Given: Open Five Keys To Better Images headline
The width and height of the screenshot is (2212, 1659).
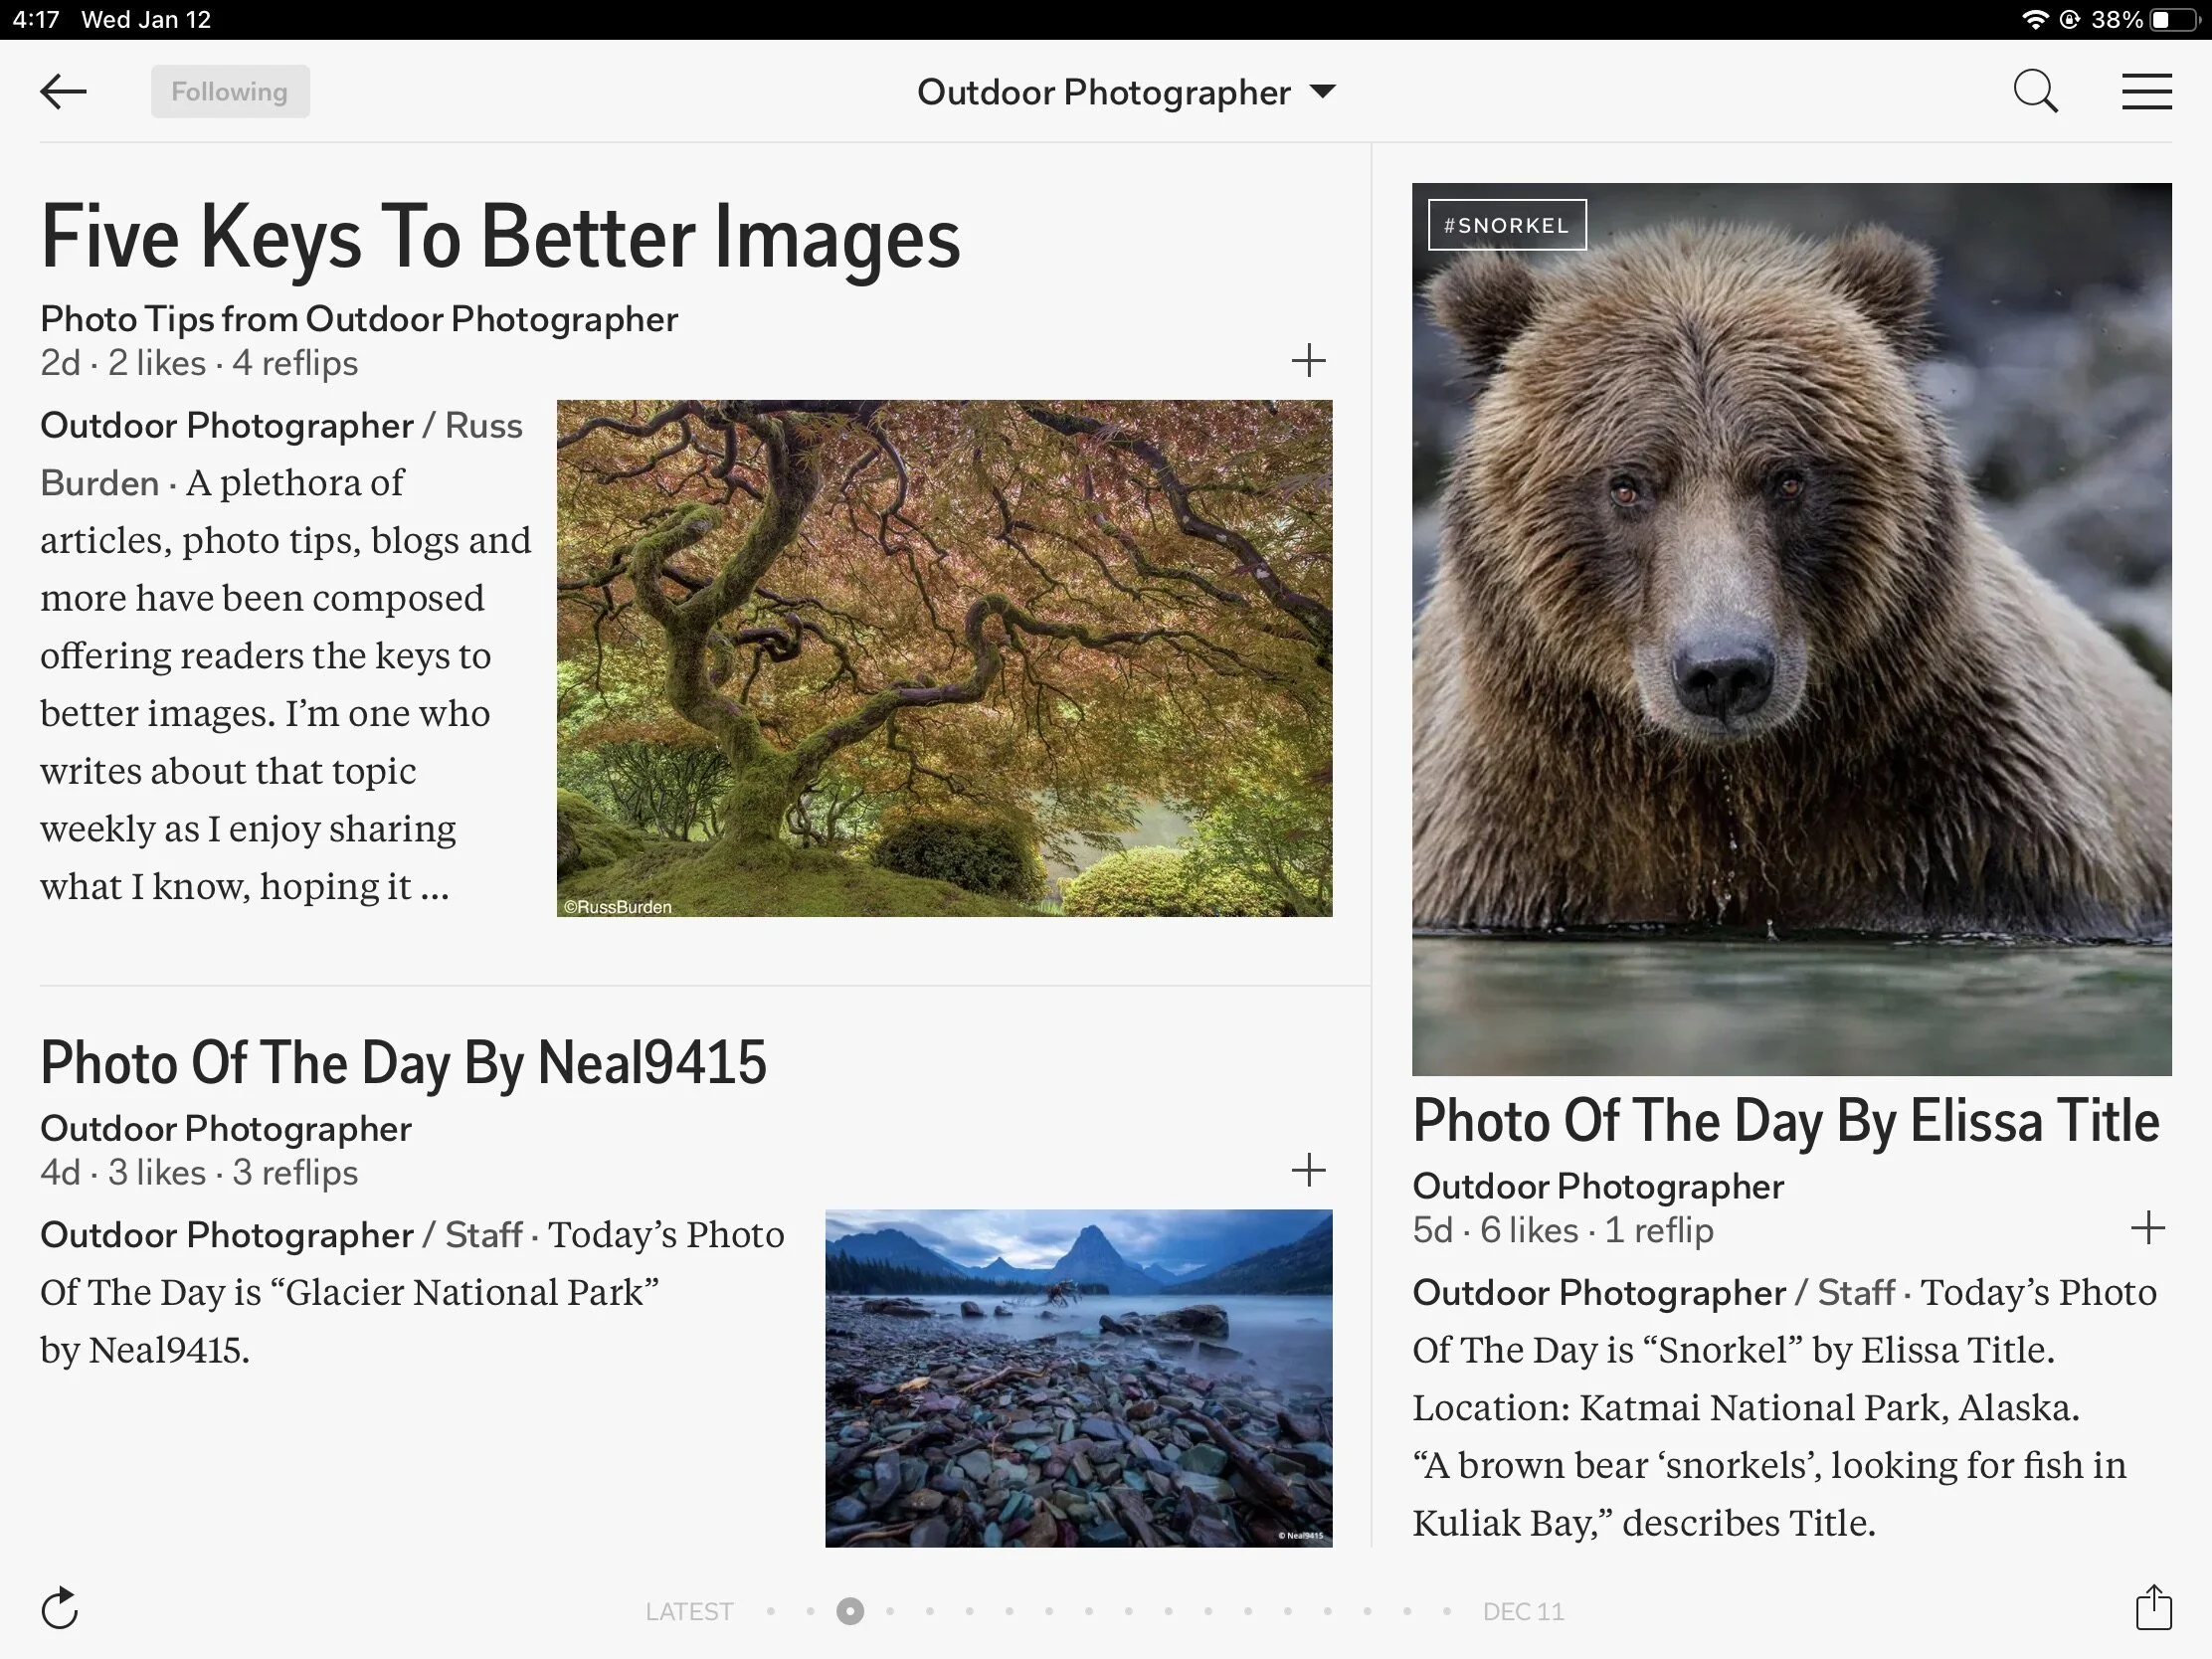Looking at the screenshot, I should [500, 238].
